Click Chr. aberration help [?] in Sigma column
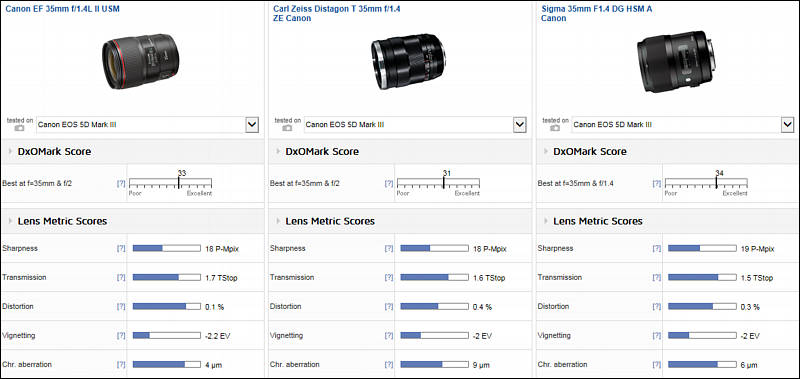The image size is (800, 379). pos(657,365)
